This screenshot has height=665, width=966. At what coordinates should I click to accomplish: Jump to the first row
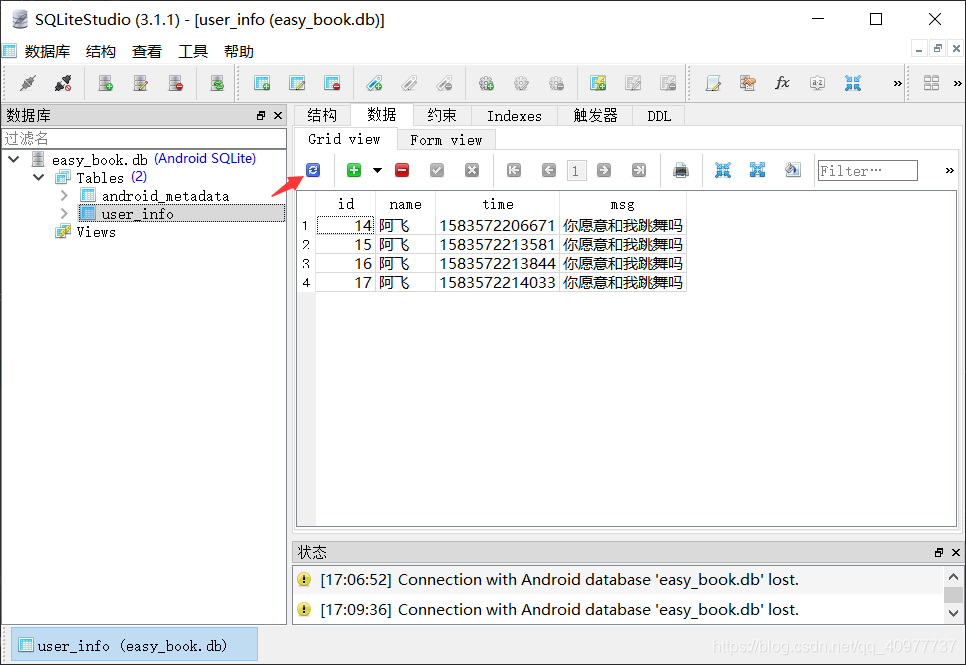[513, 170]
